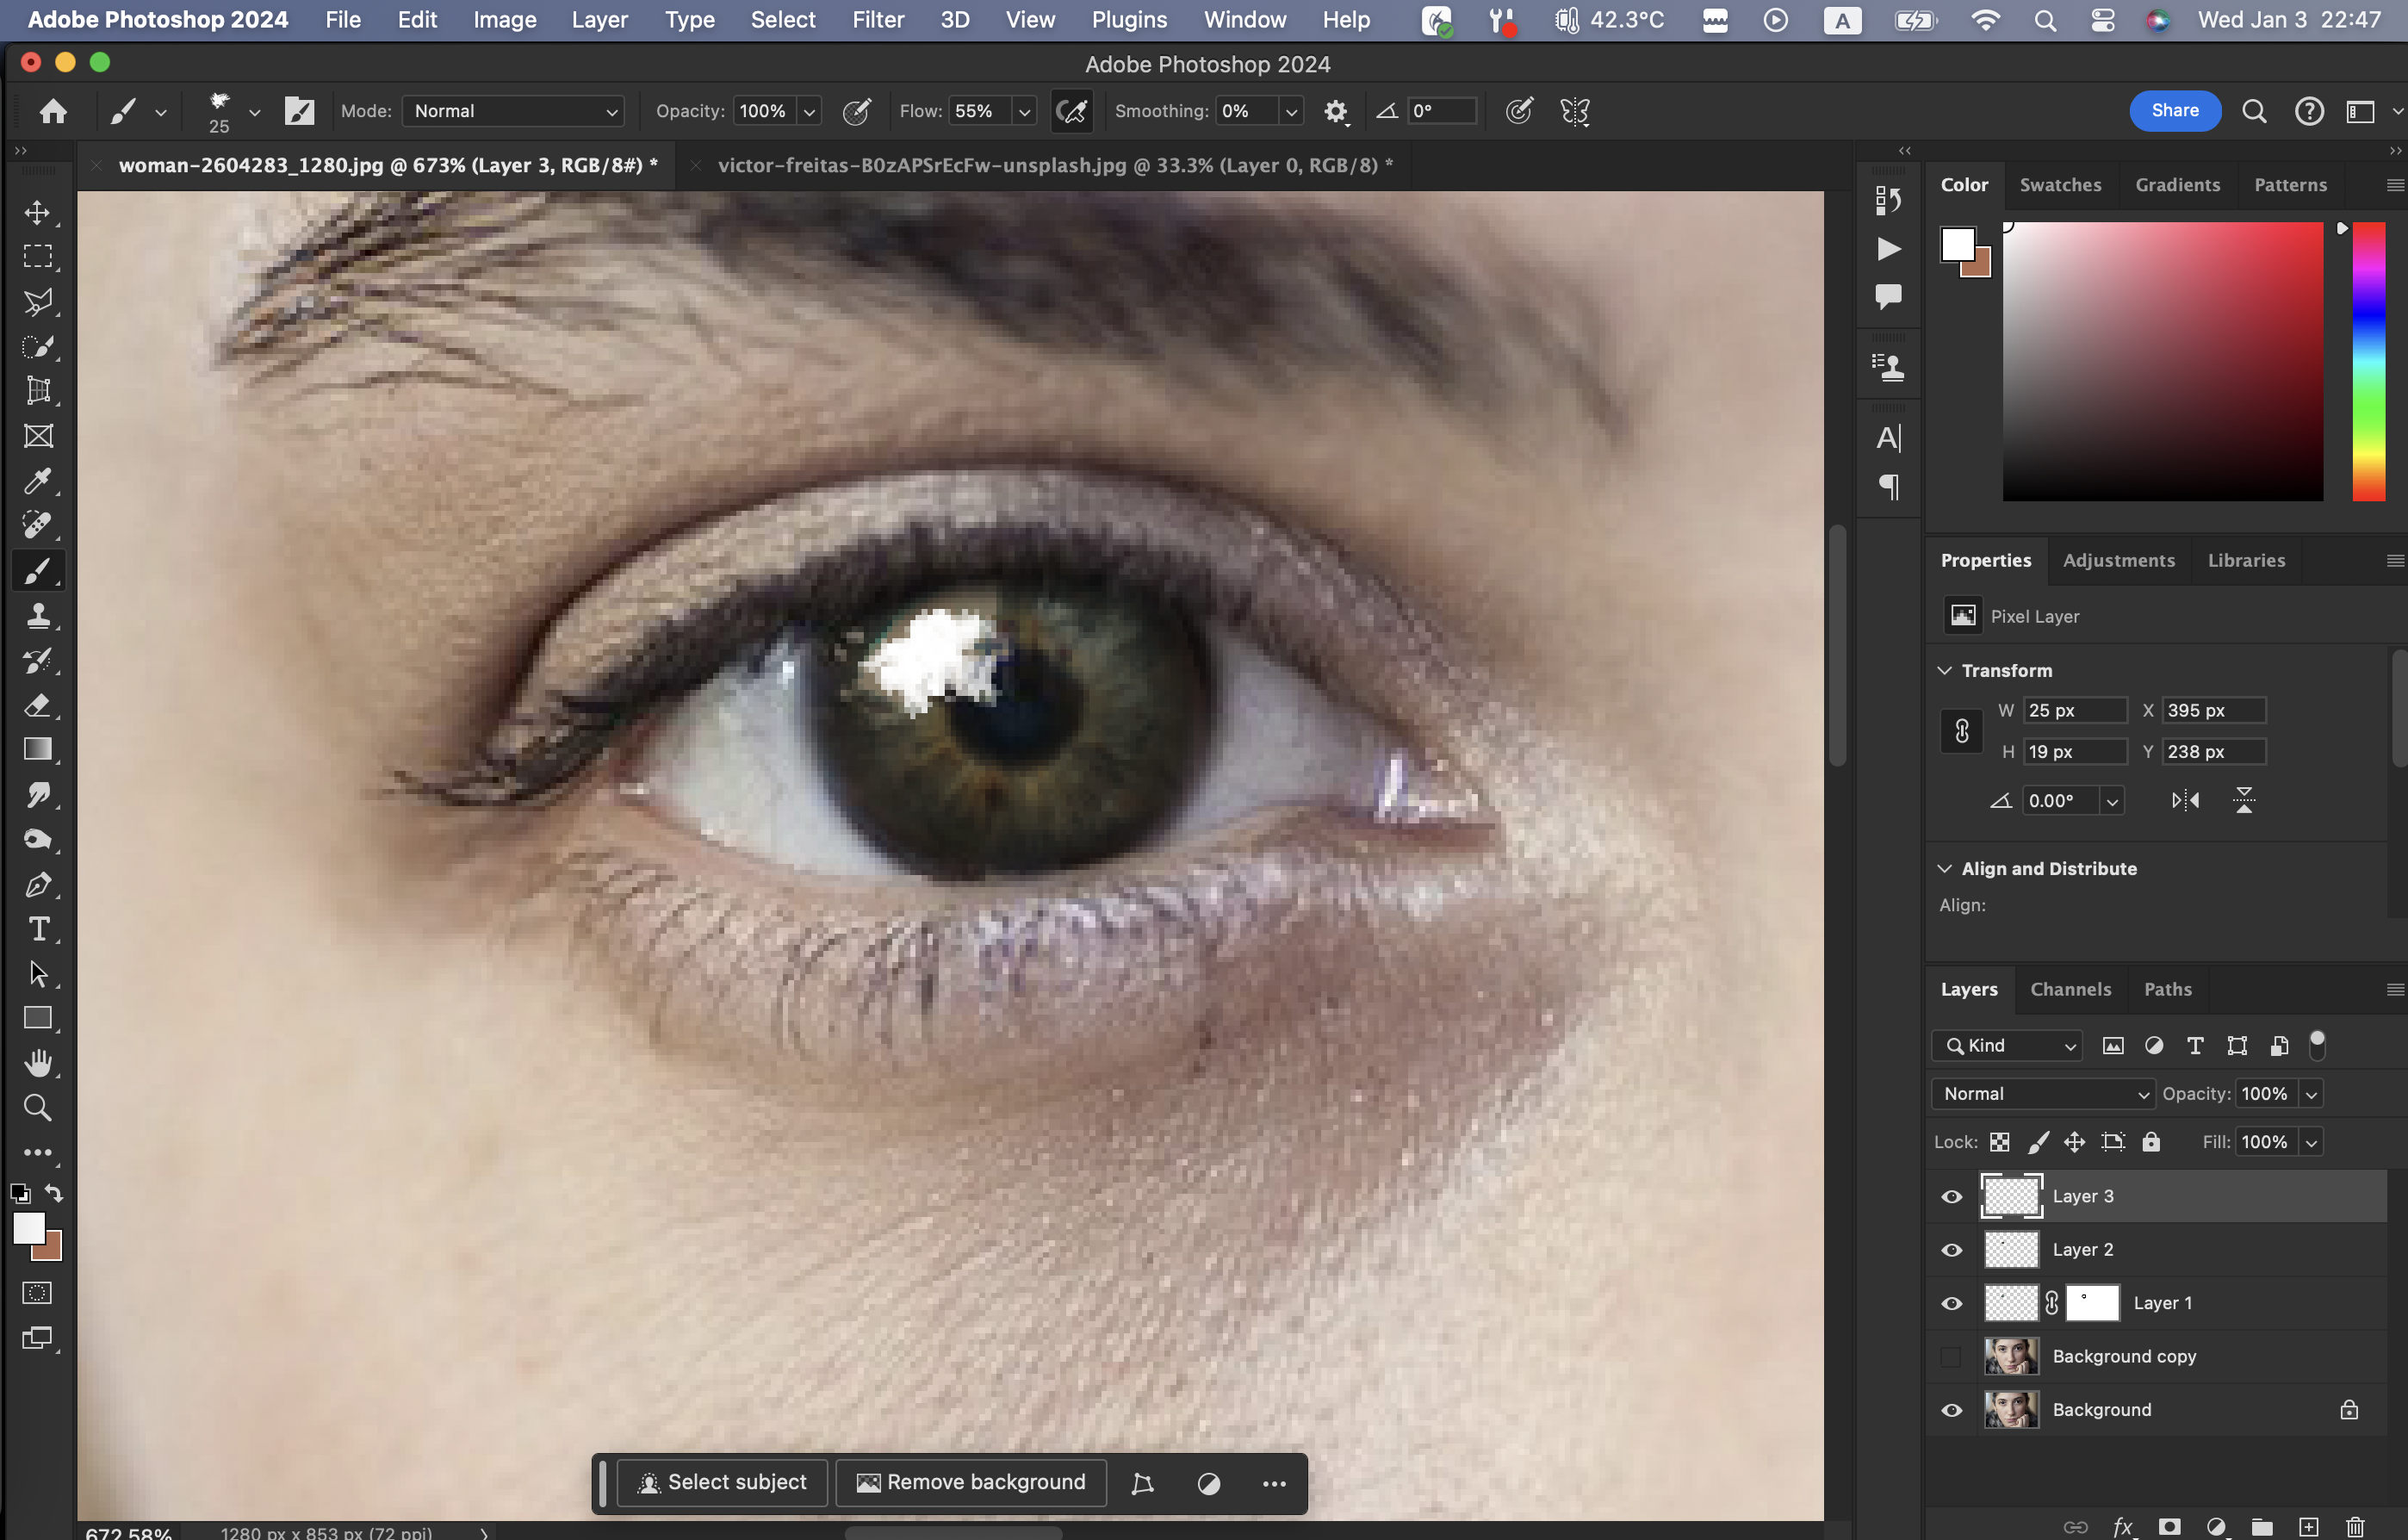This screenshot has height=1540, width=2408.
Task: Toggle airbrush build-up effects button
Action: tap(1071, 111)
